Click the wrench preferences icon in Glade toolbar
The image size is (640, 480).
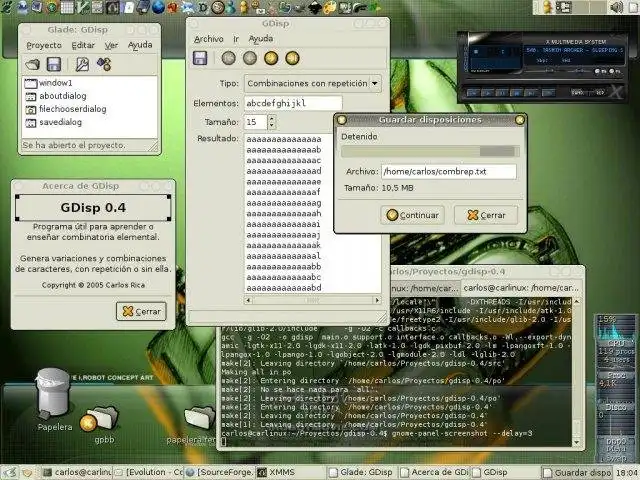pyautogui.click(x=82, y=64)
